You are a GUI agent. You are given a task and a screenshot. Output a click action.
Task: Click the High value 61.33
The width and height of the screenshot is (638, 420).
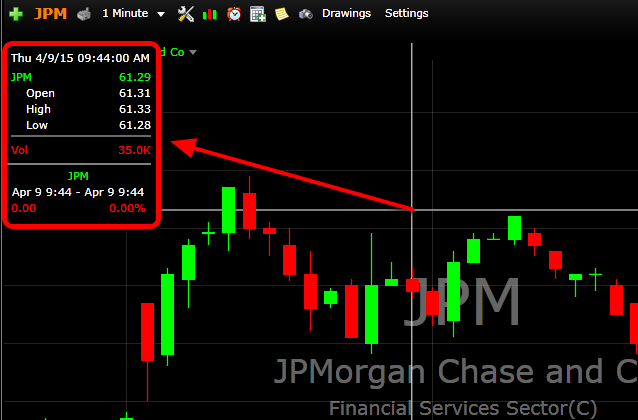[x=135, y=109]
